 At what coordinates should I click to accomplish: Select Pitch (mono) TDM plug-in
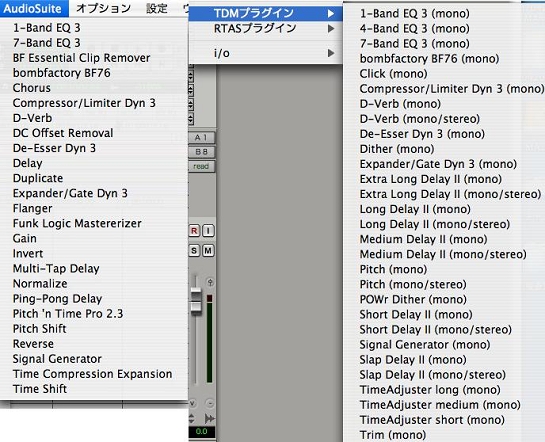pos(393,269)
